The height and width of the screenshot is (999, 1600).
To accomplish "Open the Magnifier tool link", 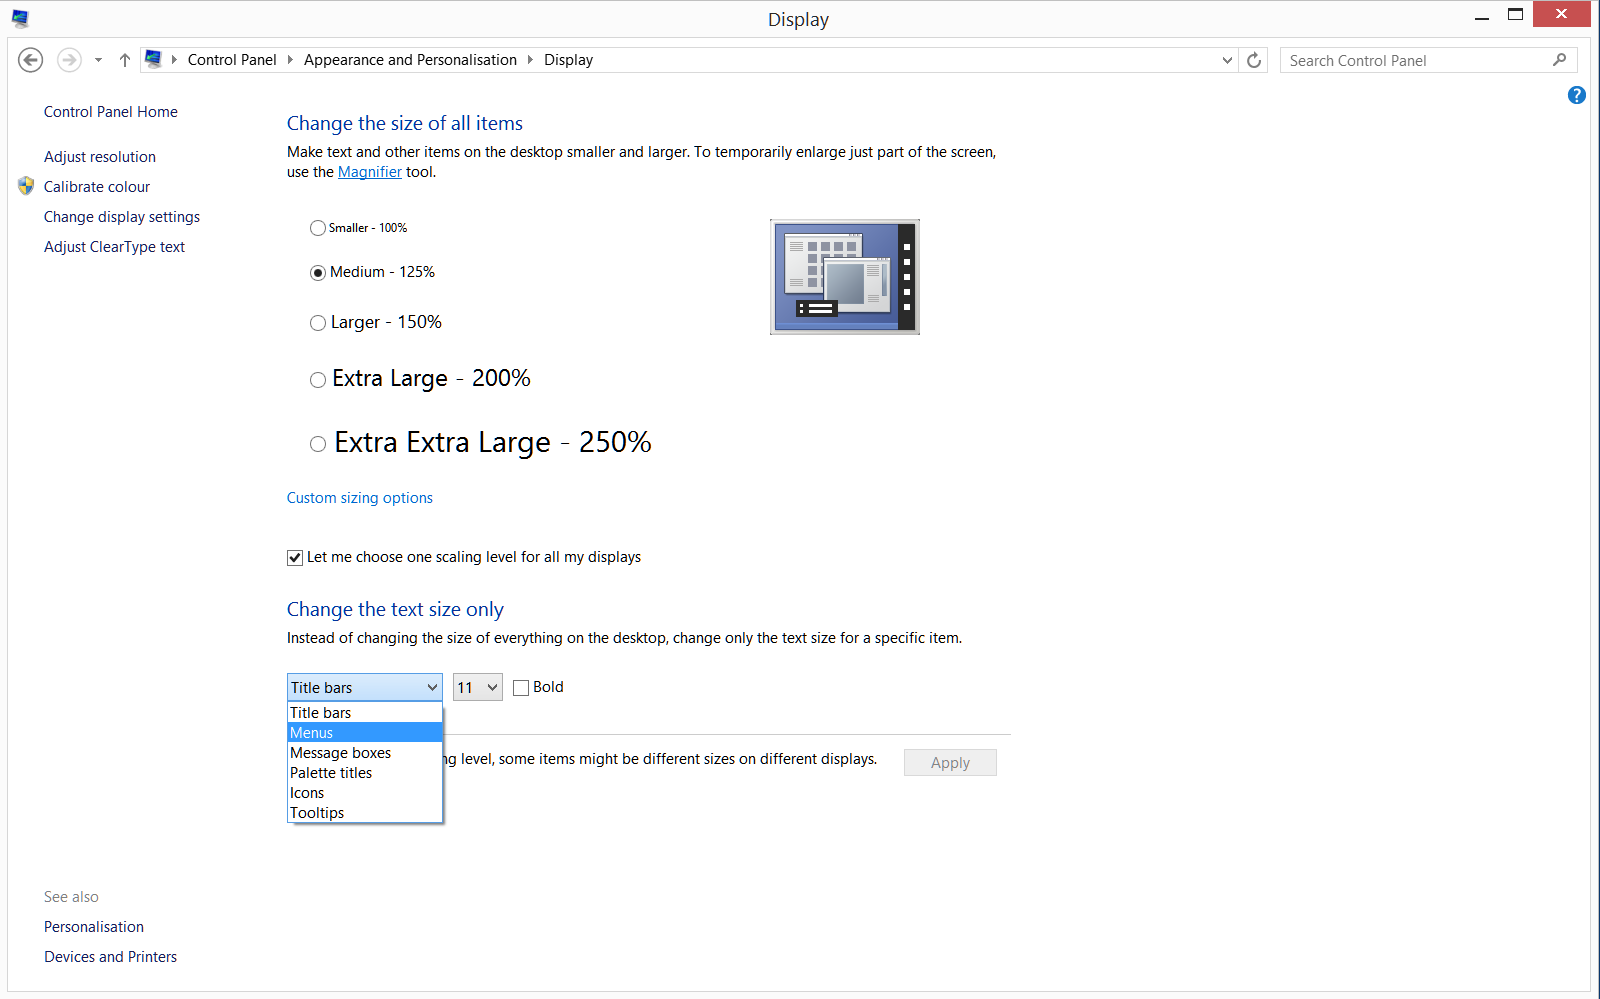I will coord(370,172).
